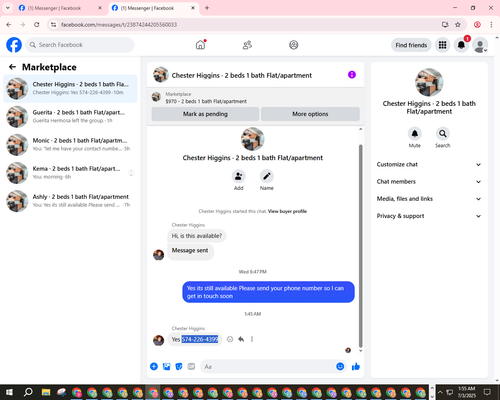Image resolution: width=500 pixels, height=400 pixels.
Task: Expand the Chat members section
Action: [429, 182]
